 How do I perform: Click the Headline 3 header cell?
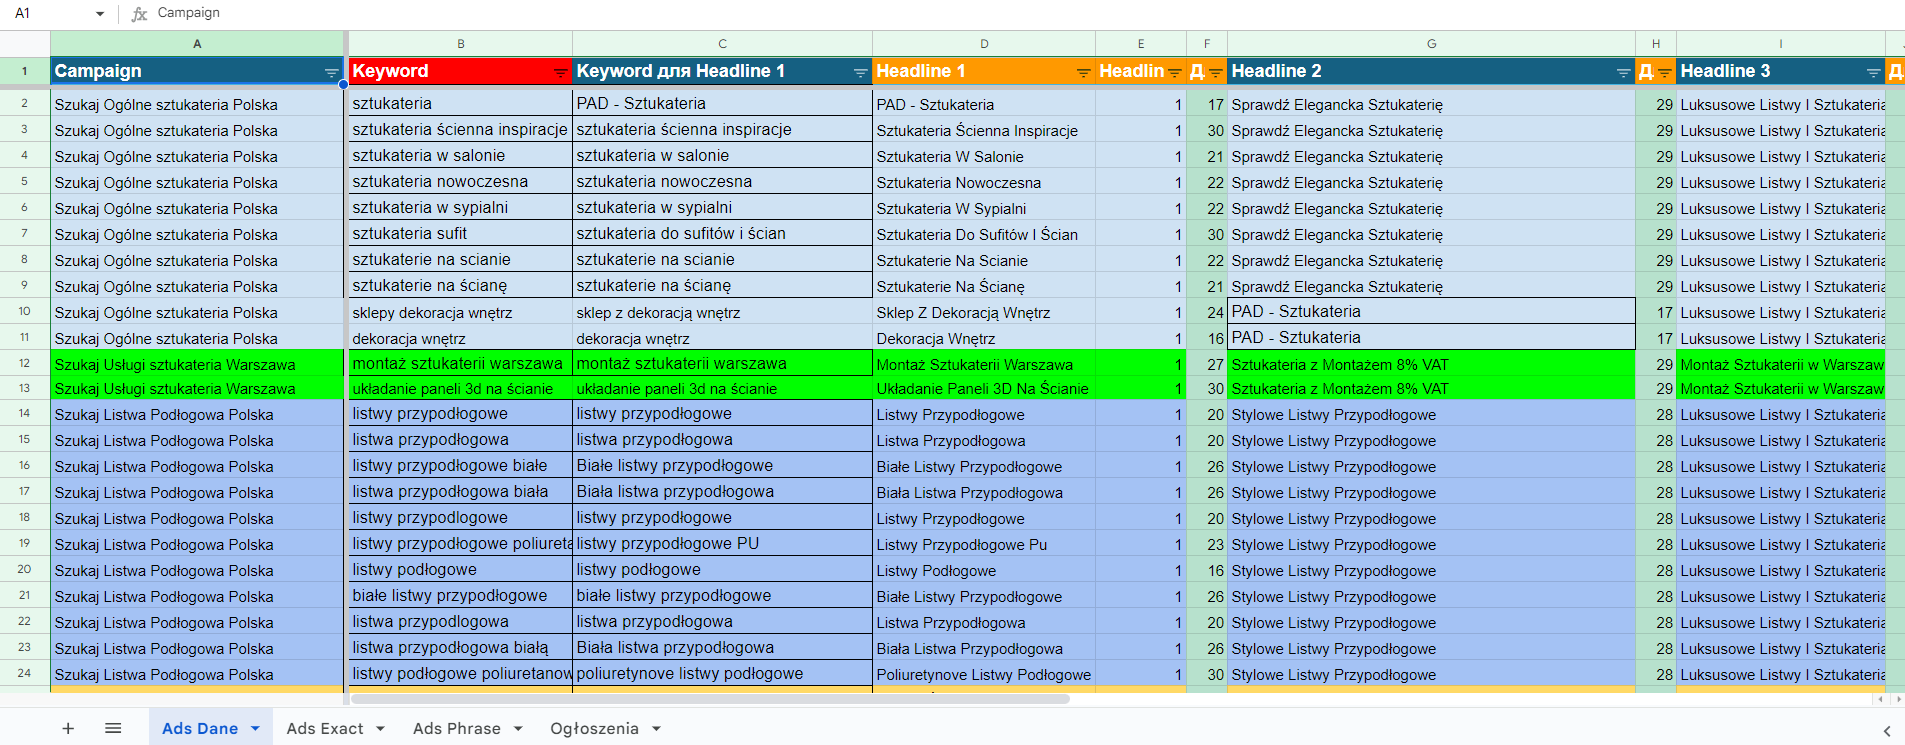[1780, 71]
